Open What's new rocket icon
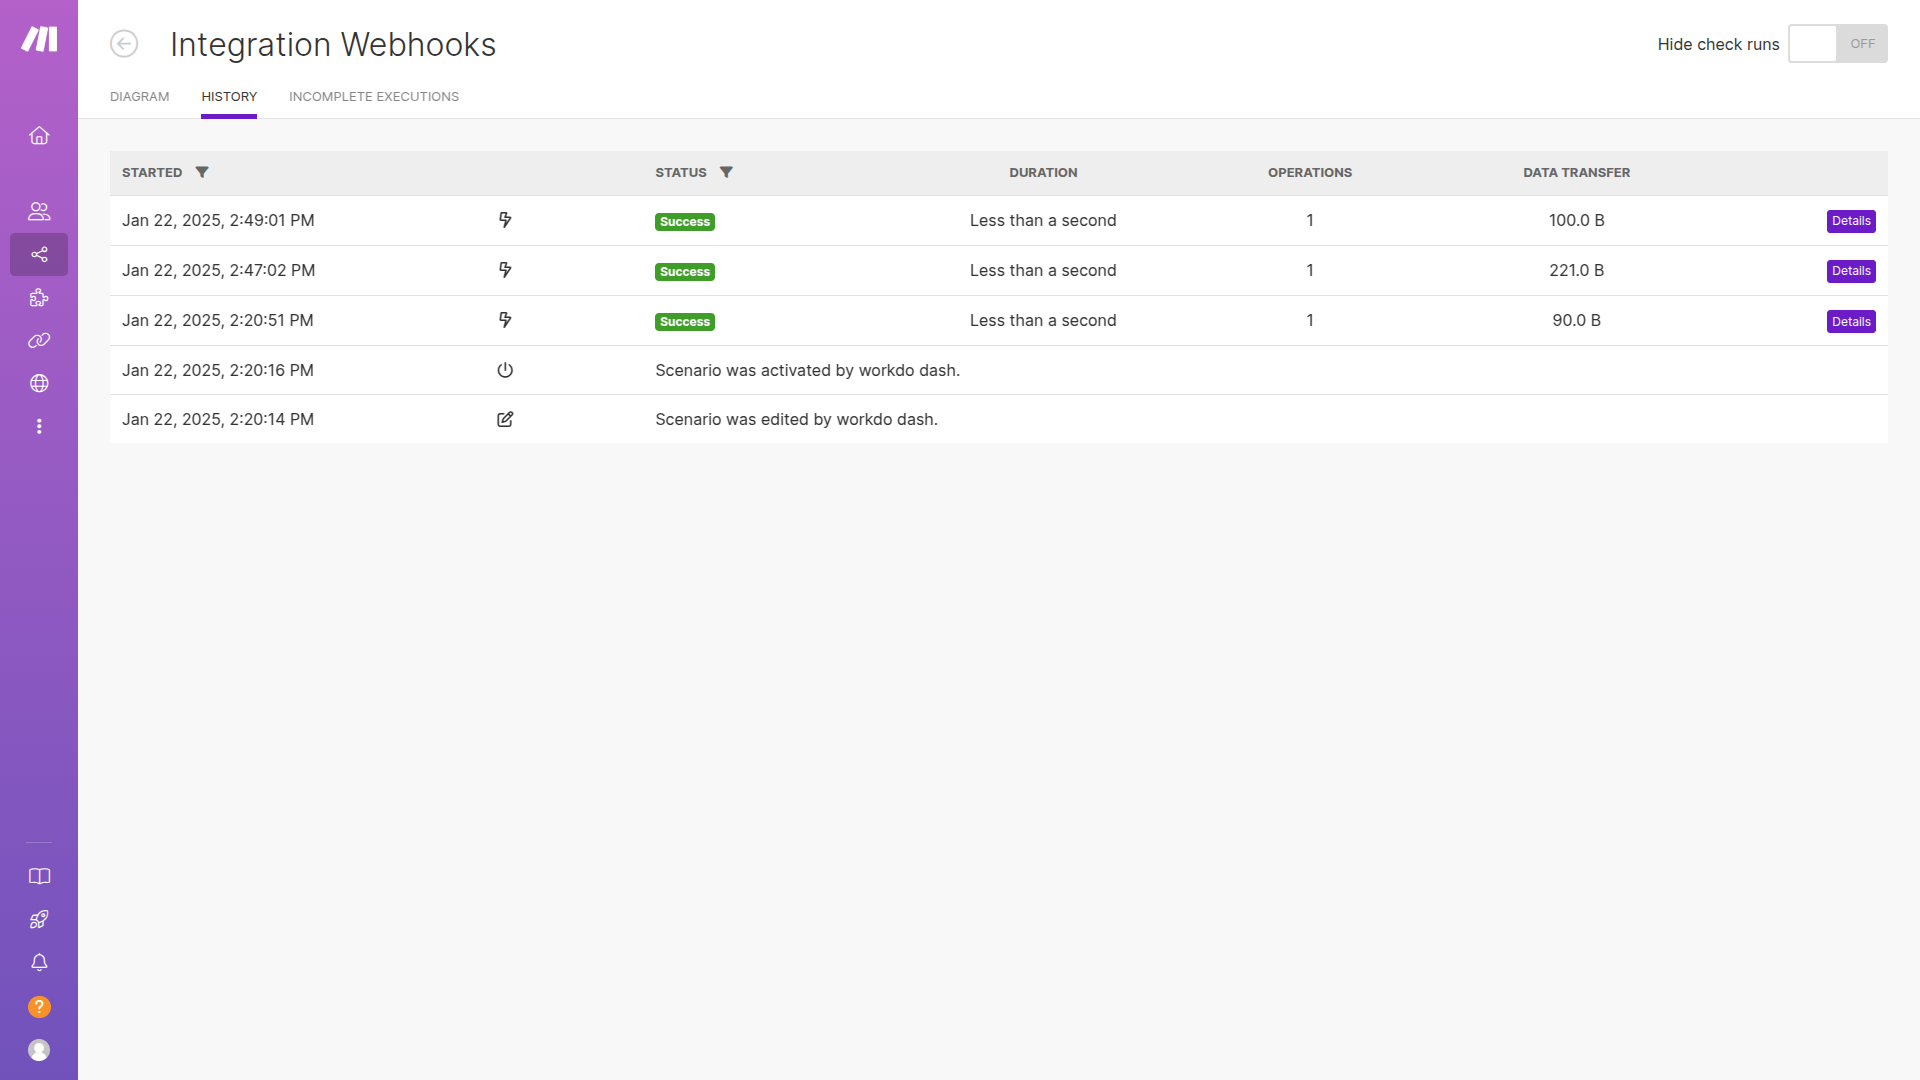This screenshot has height=1080, width=1920. (x=39, y=920)
